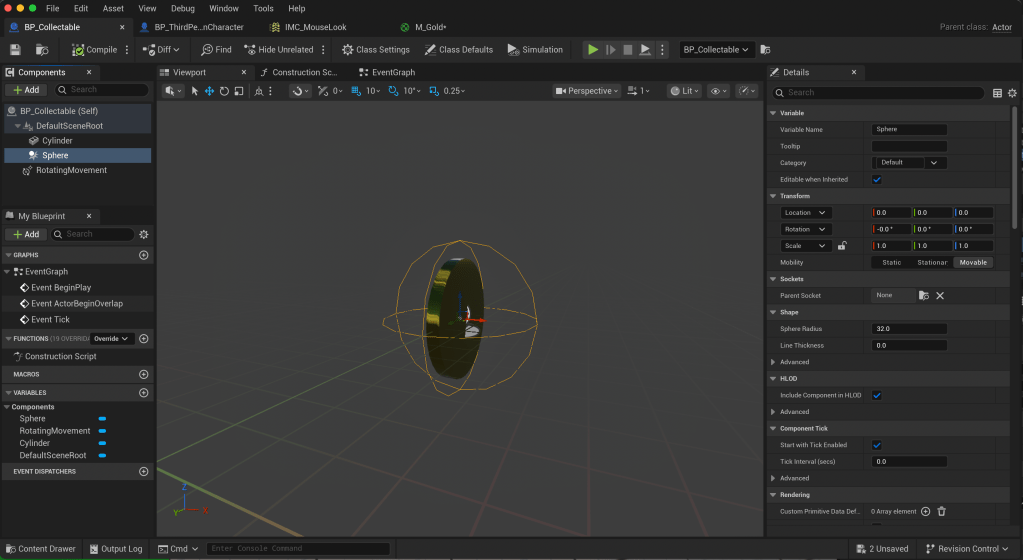Click the scale lock icon
The image size is (1023, 560).
(x=842, y=246)
